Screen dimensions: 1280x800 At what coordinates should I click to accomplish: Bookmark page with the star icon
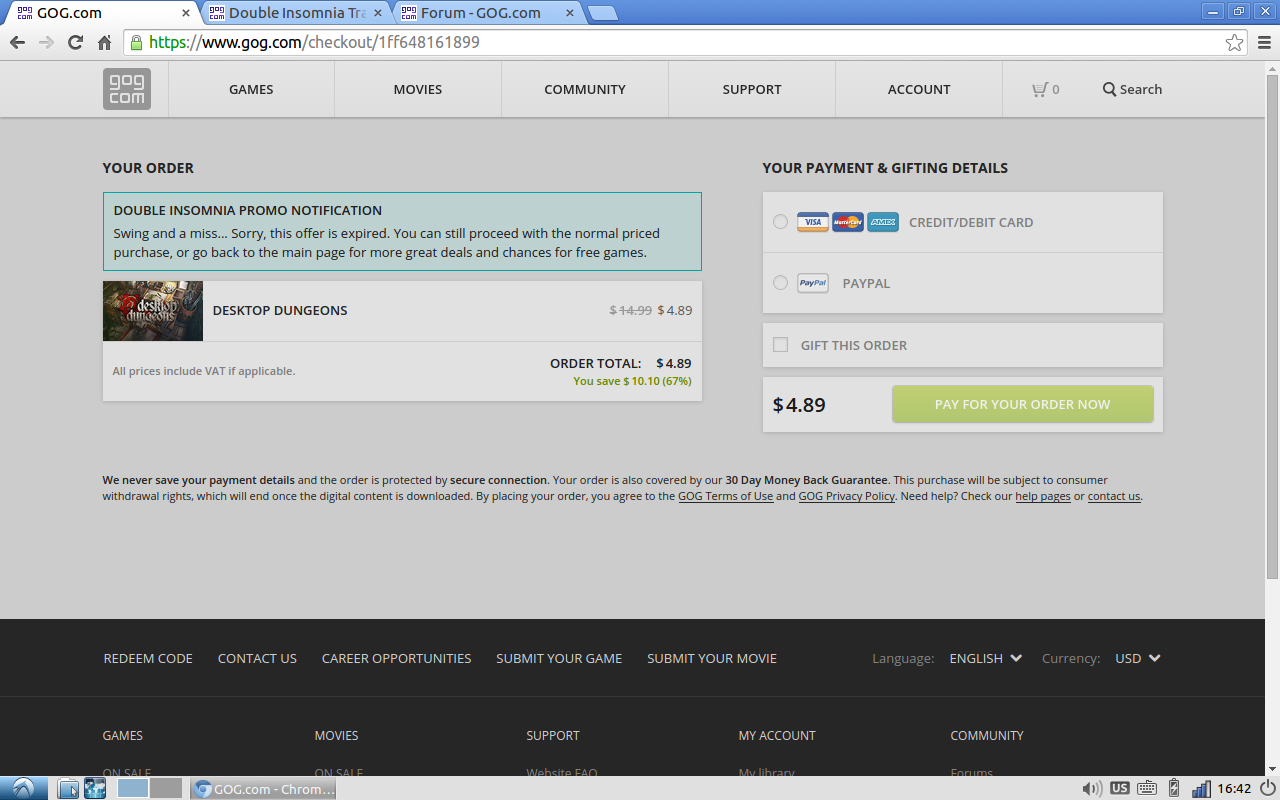(1235, 42)
